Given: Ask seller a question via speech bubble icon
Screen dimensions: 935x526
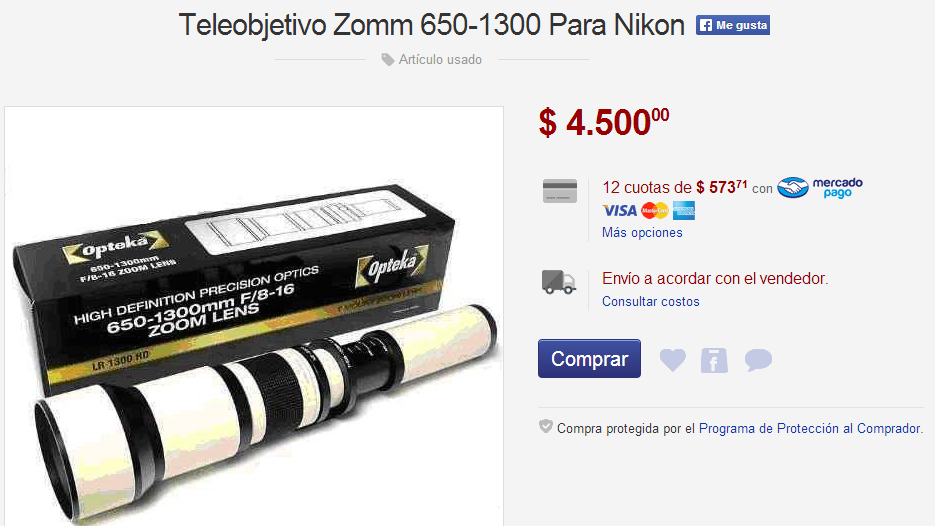Looking at the screenshot, I should tap(758, 360).
